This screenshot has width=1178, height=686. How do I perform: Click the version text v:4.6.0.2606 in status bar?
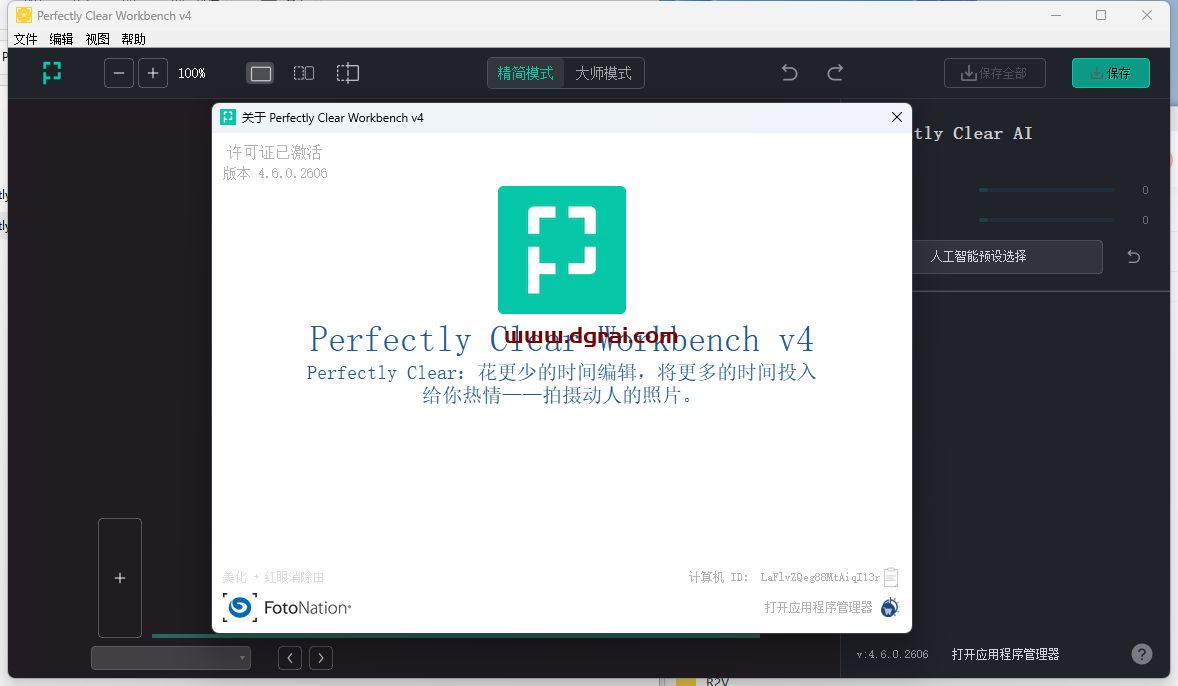[x=893, y=654]
